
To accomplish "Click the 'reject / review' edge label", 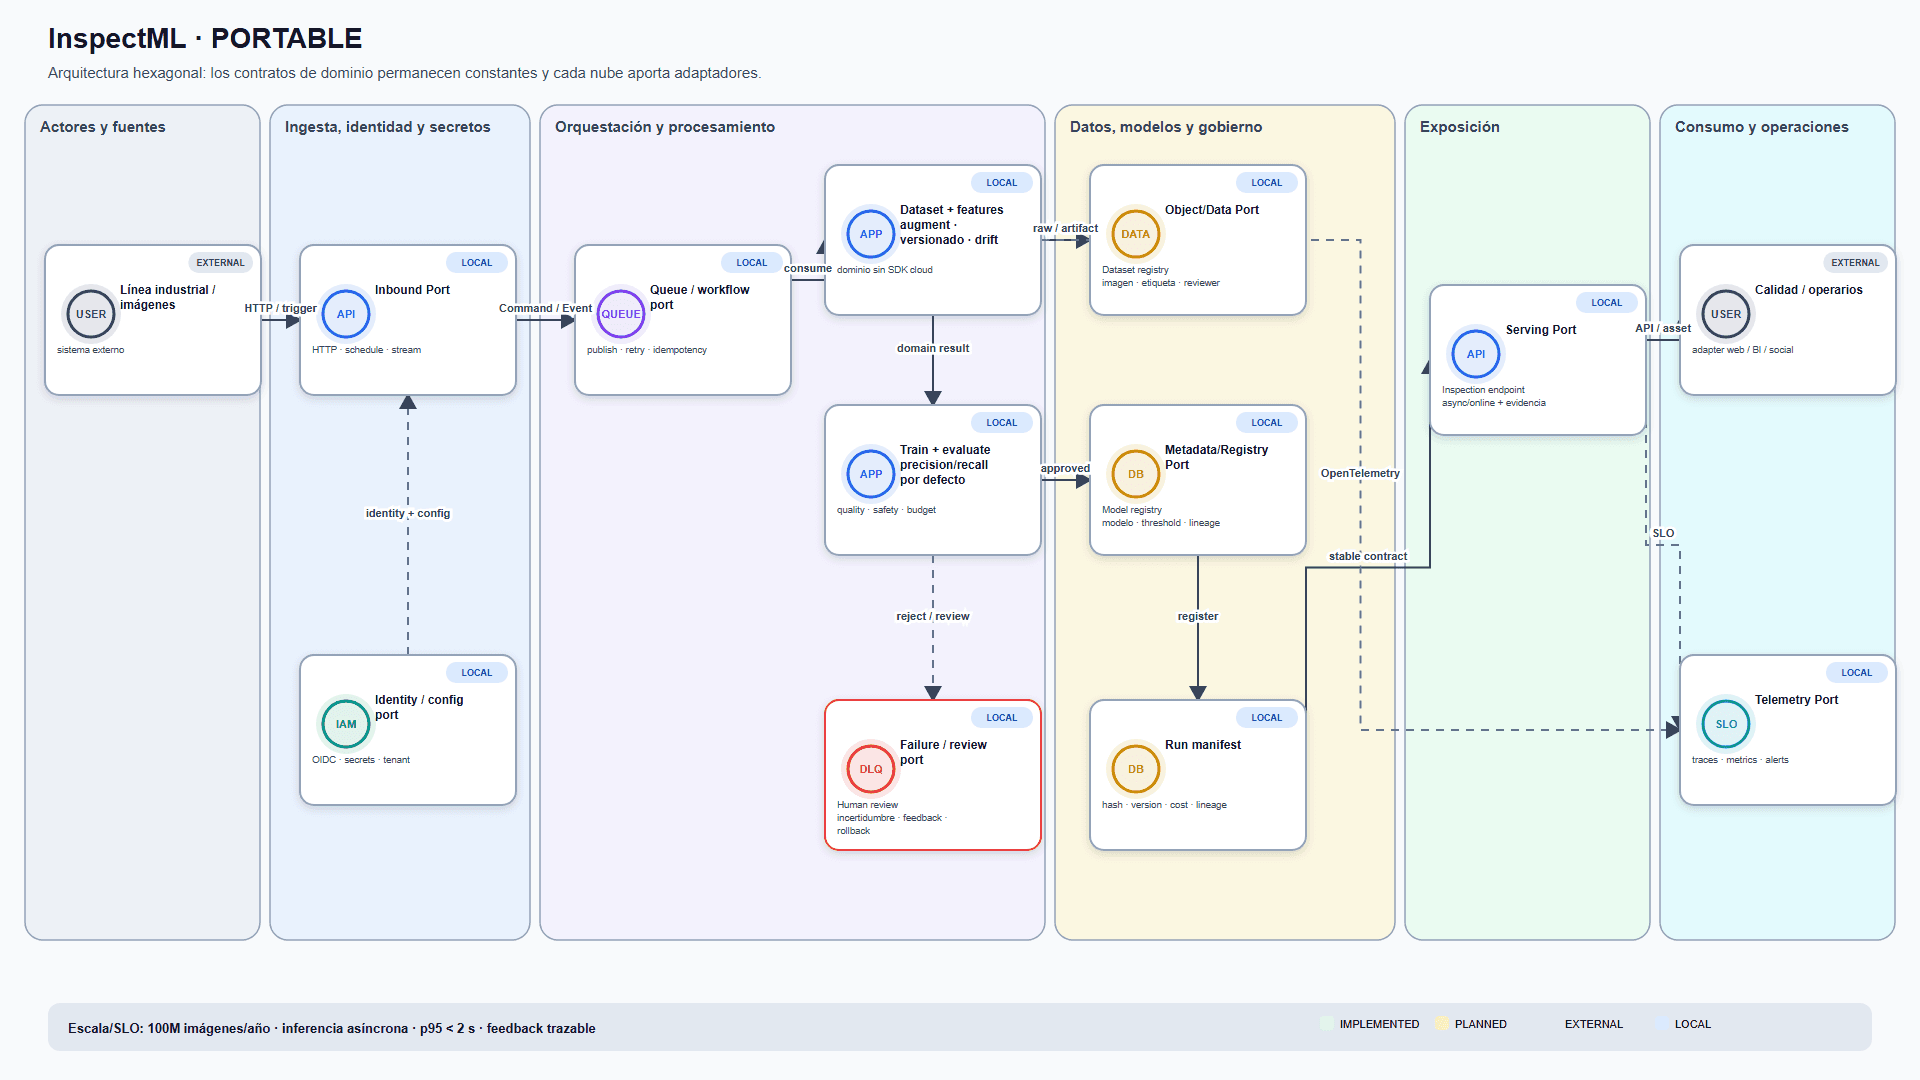I will (x=933, y=616).
